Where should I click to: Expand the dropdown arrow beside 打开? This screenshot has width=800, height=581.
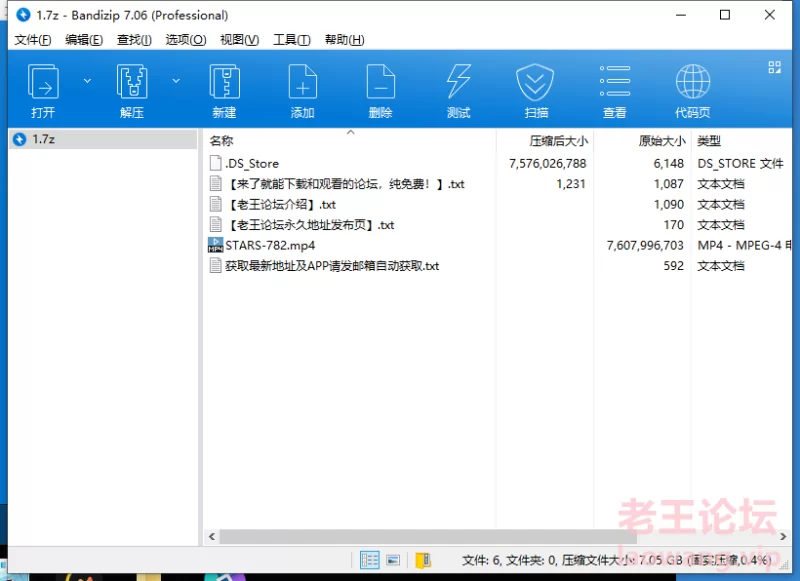coord(87,81)
